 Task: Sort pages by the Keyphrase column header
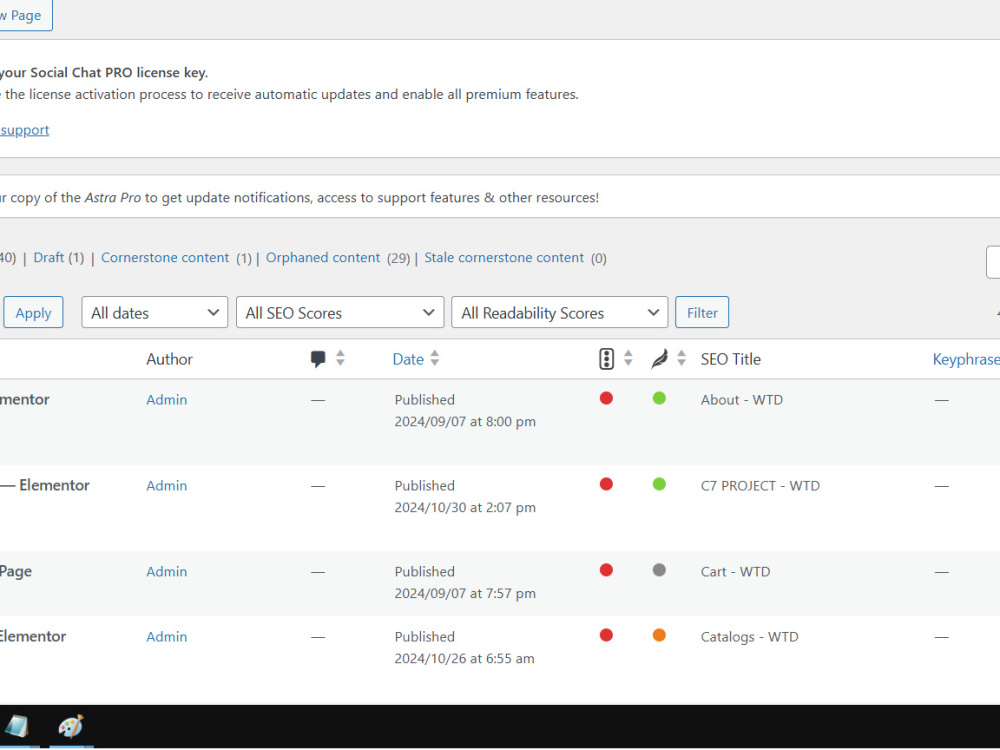pos(966,359)
